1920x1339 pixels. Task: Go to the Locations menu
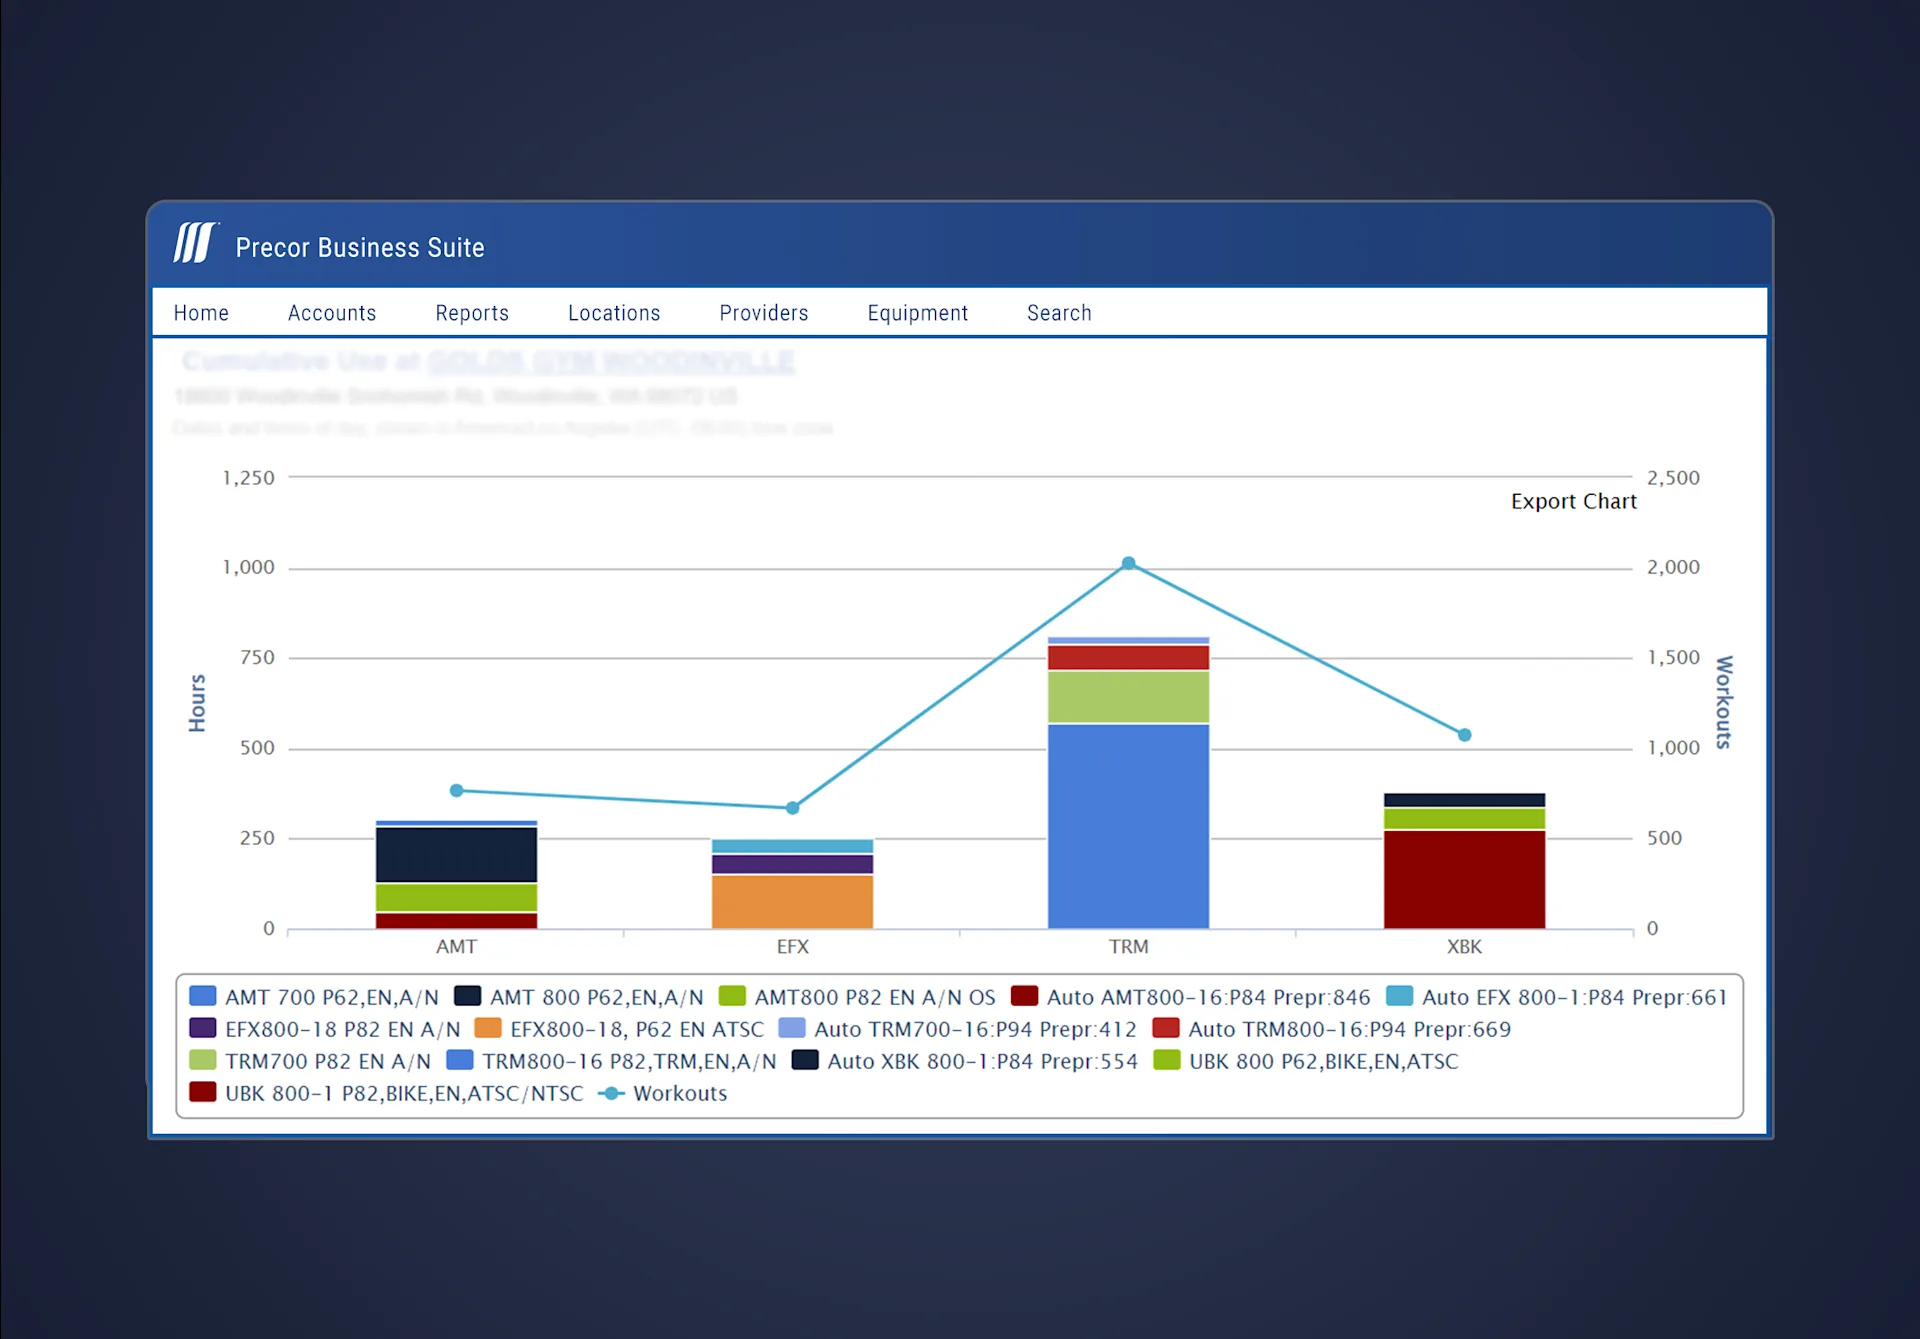(x=614, y=313)
